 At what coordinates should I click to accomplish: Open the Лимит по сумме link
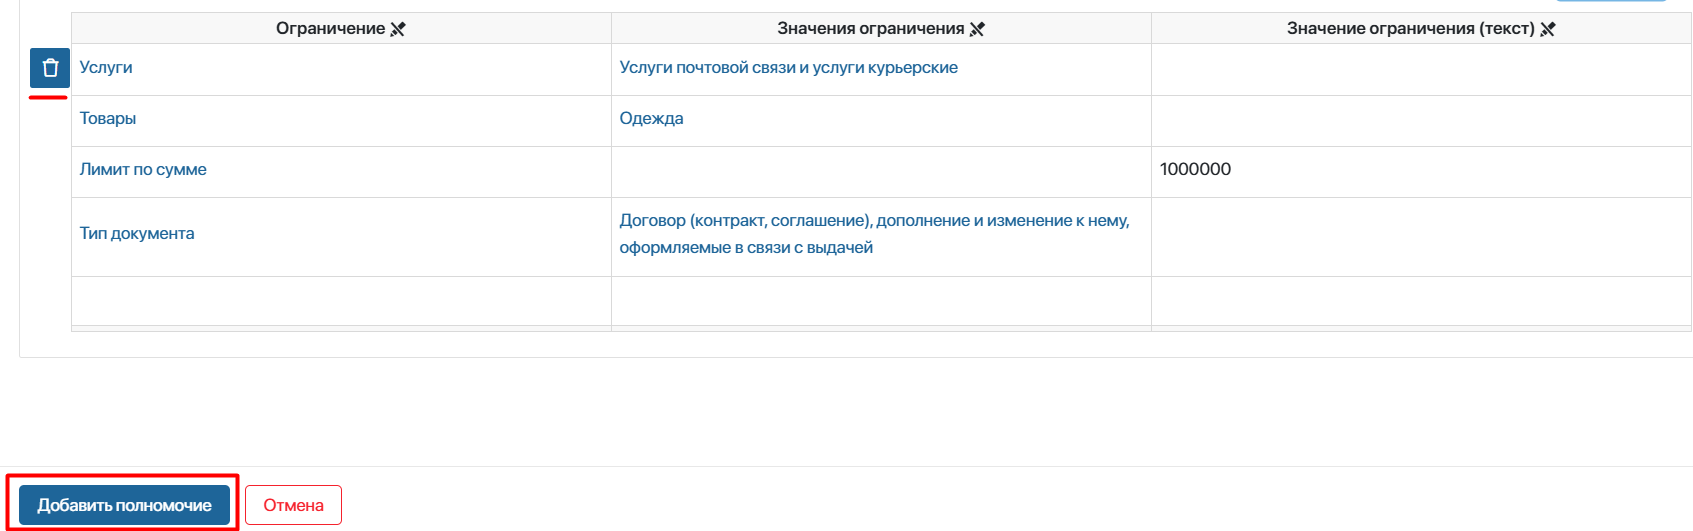coord(143,169)
